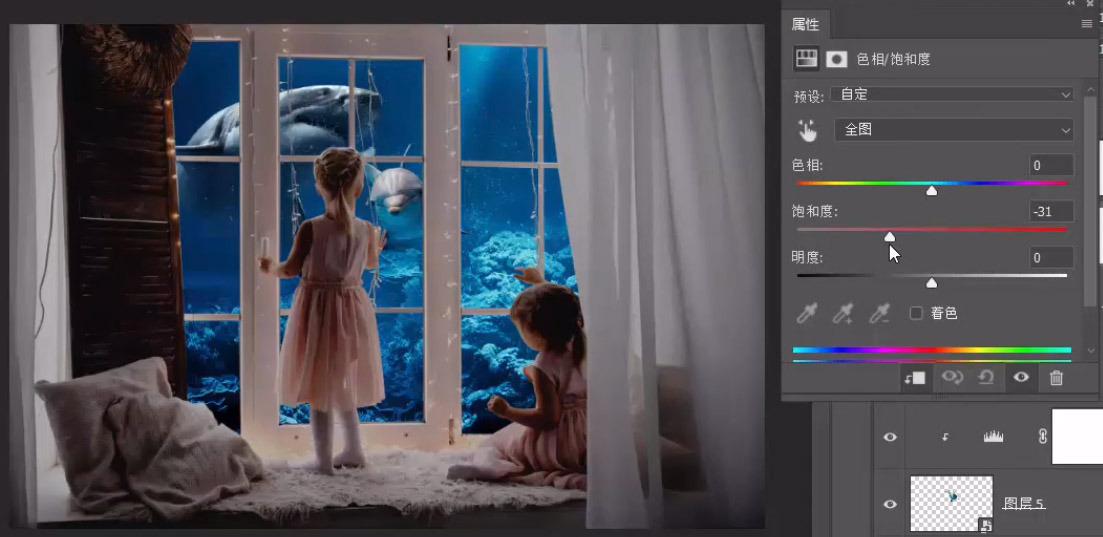The image size is (1103, 537).
Task: Toggle adjustment layer visibility in Properties footer
Action: [1021, 378]
